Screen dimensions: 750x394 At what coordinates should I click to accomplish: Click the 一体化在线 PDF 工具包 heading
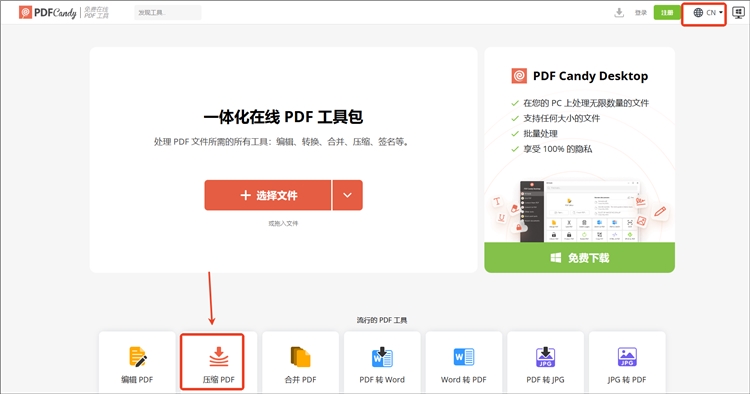(283, 117)
